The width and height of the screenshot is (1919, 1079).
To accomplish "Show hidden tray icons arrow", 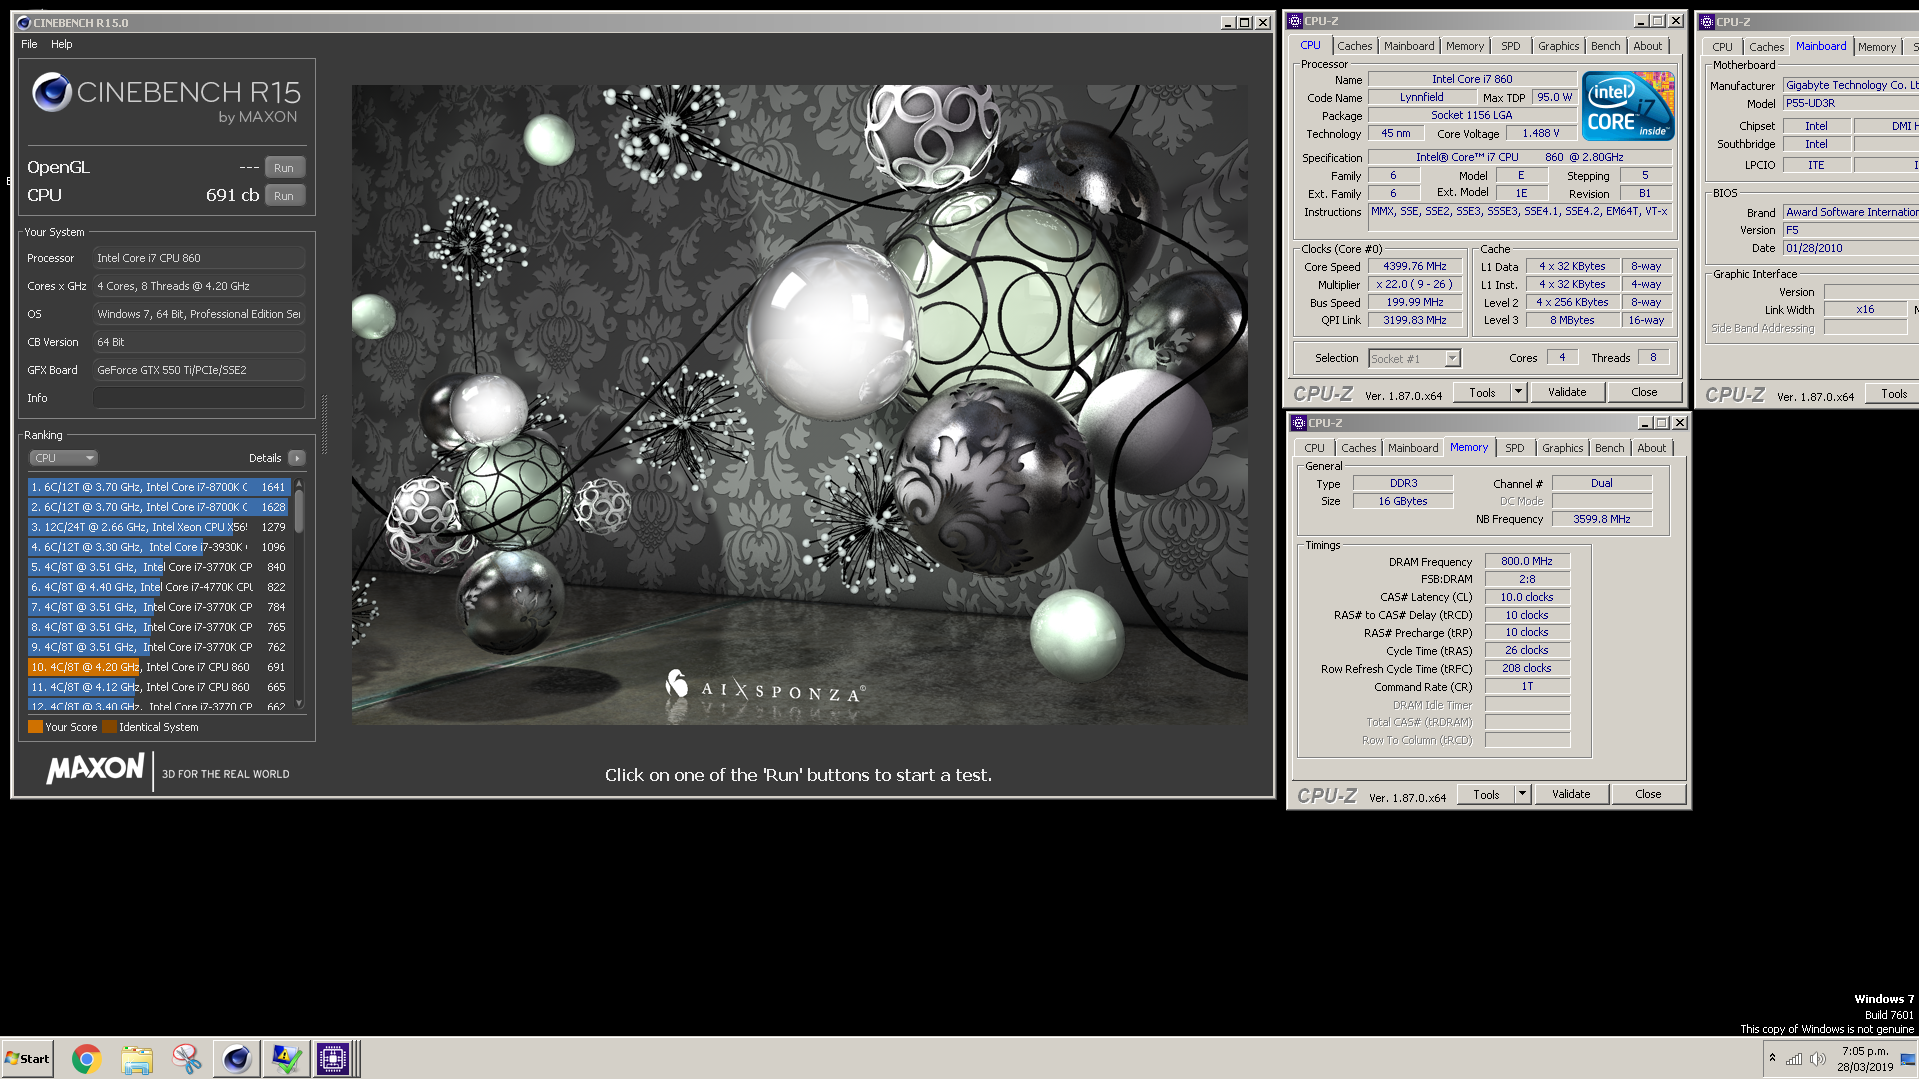I will [x=1772, y=1058].
